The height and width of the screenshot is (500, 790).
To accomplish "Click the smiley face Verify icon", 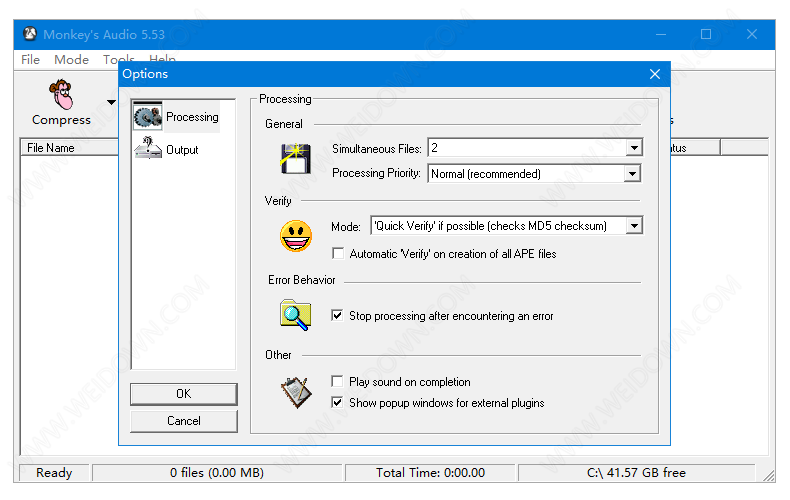I will (296, 236).
